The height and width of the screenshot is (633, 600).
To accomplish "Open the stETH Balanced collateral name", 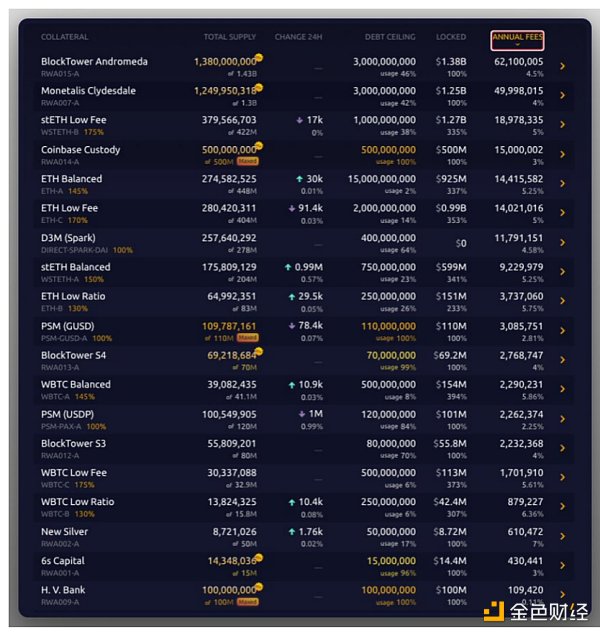I will [x=75, y=267].
